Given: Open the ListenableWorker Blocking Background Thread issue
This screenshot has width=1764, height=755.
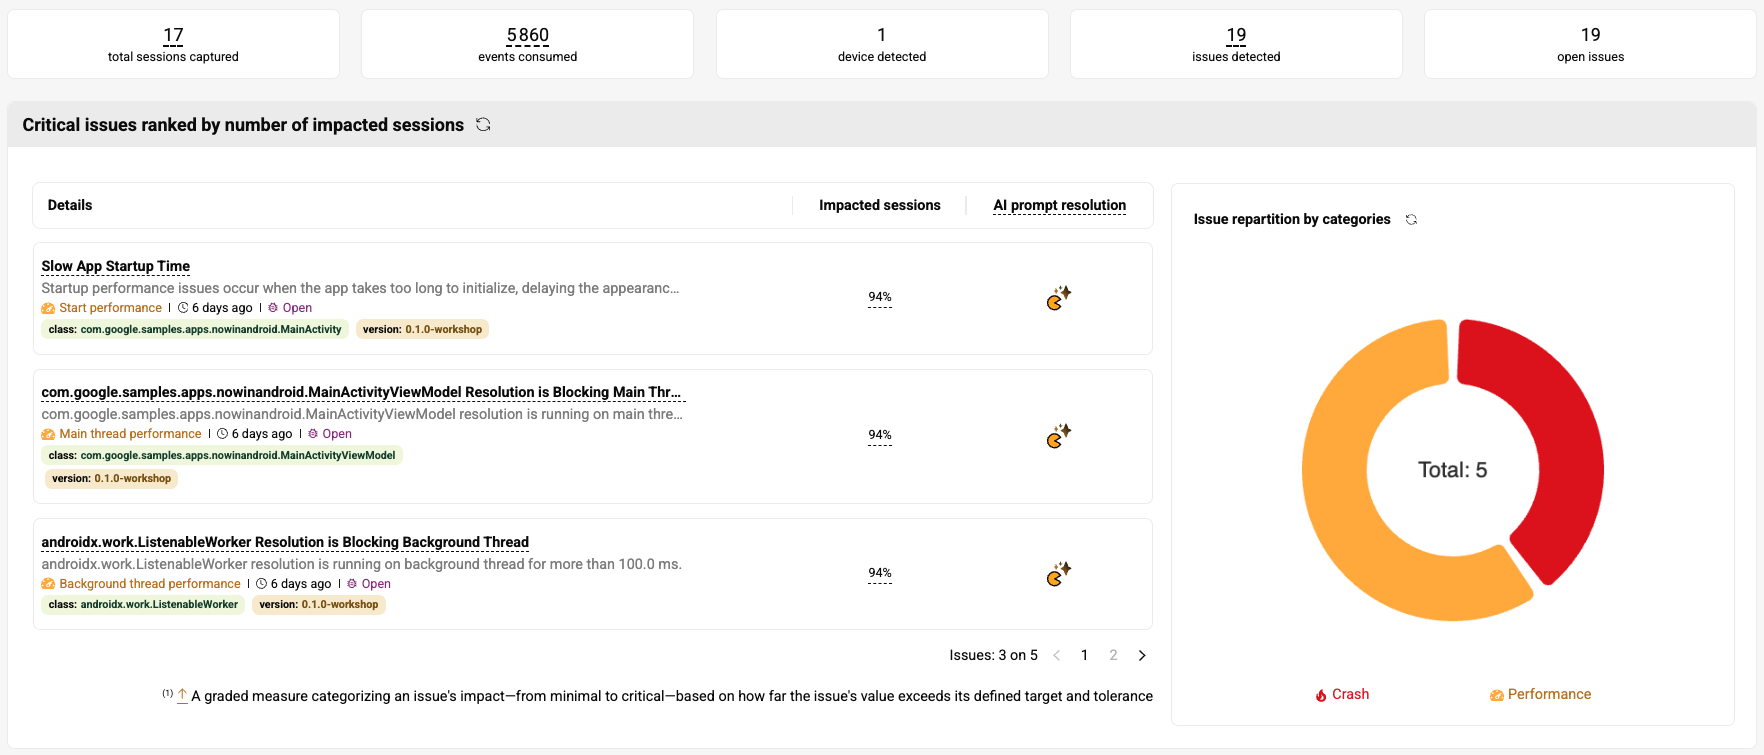Looking at the screenshot, I should [285, 542].
